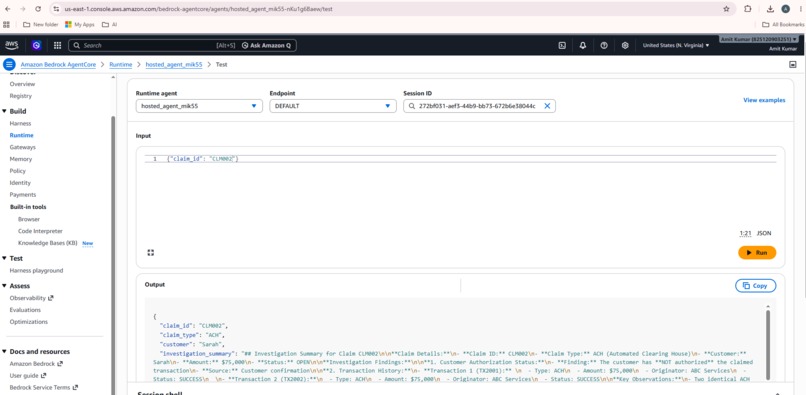Copy the output
The image size is (806, 395).
click(x=756, y=286)
